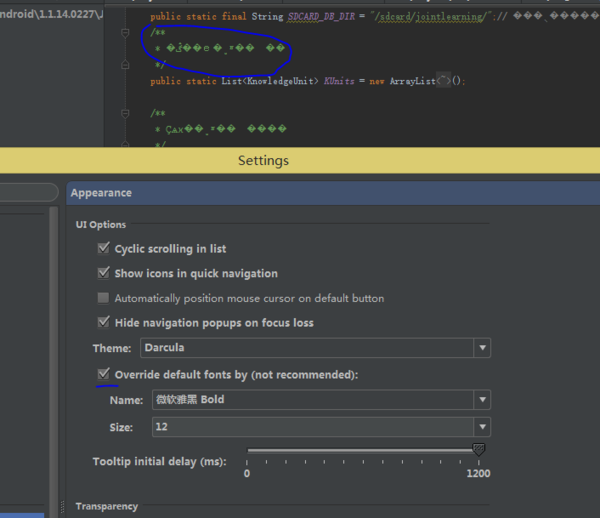600x518 pixels.
Task: Open the font Name dropdown arrow
Action: (482, 400)
